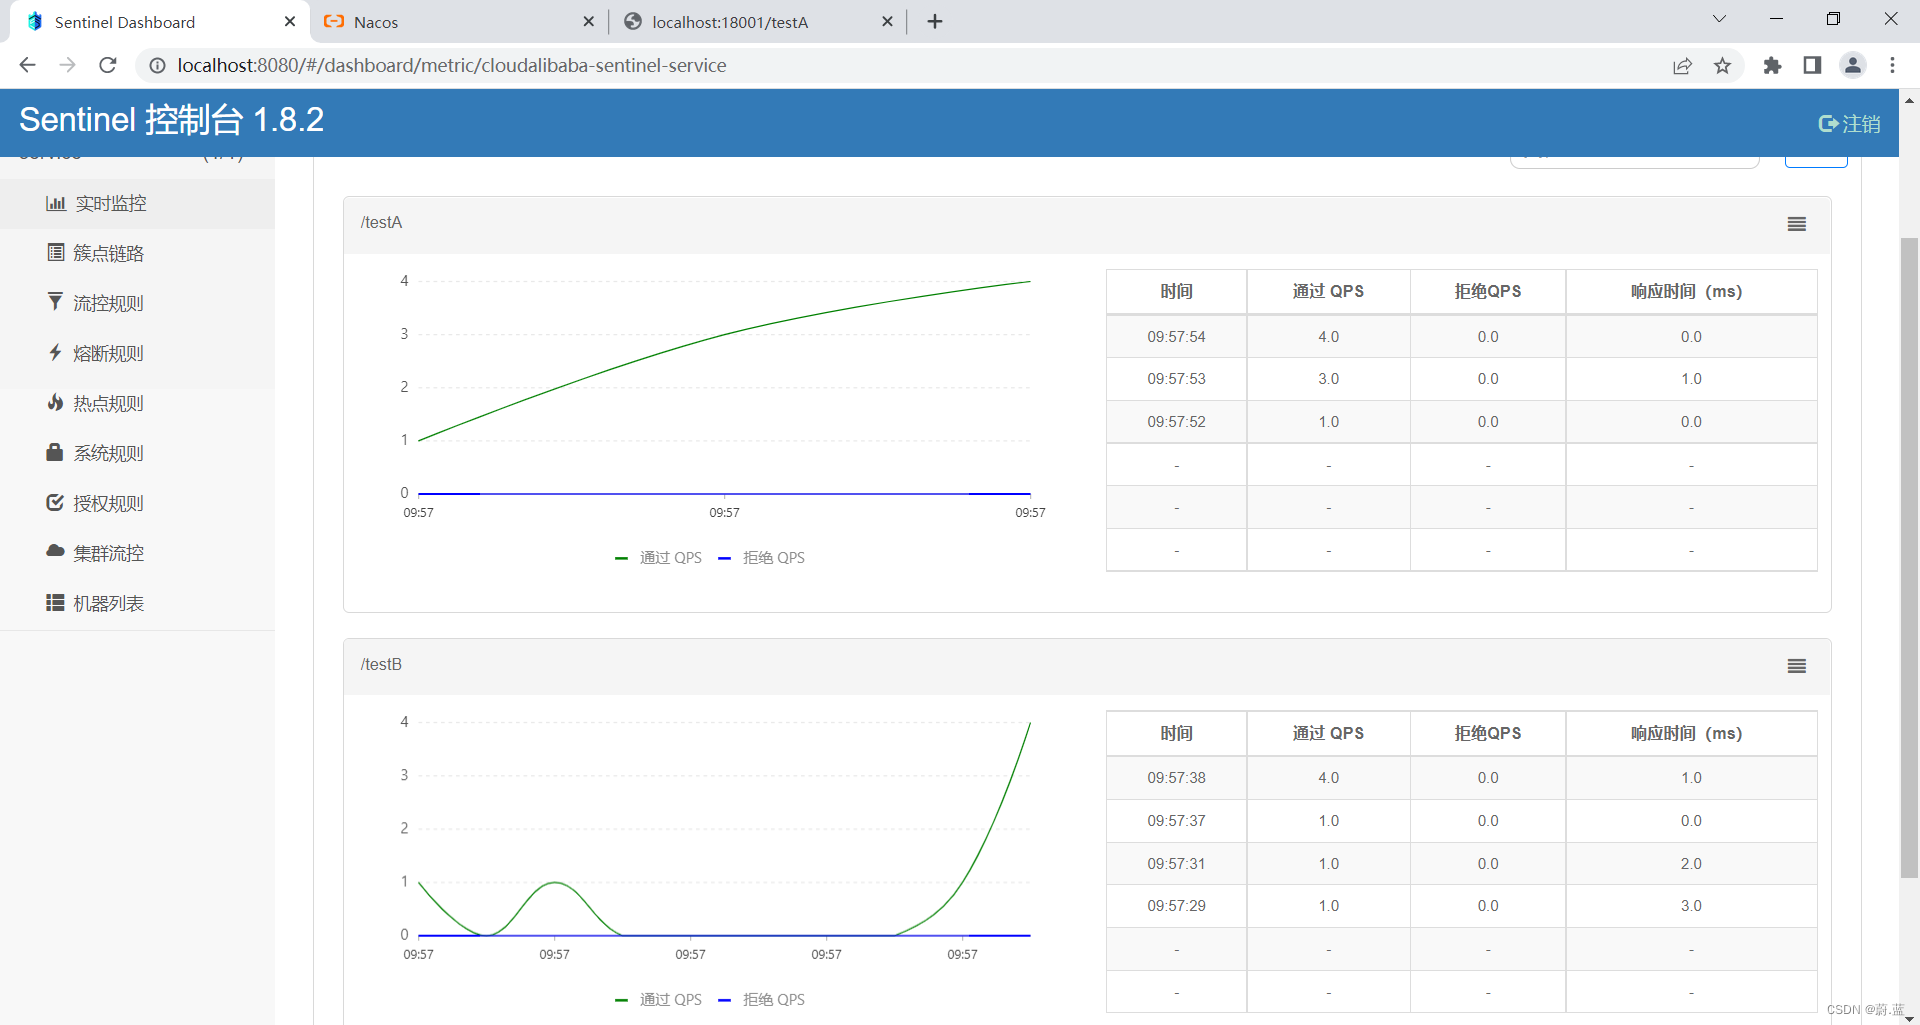Toggle 拒绝 QPS series in /testA legend
The width and height of the screenshot is (1920, 1025).
762,558
